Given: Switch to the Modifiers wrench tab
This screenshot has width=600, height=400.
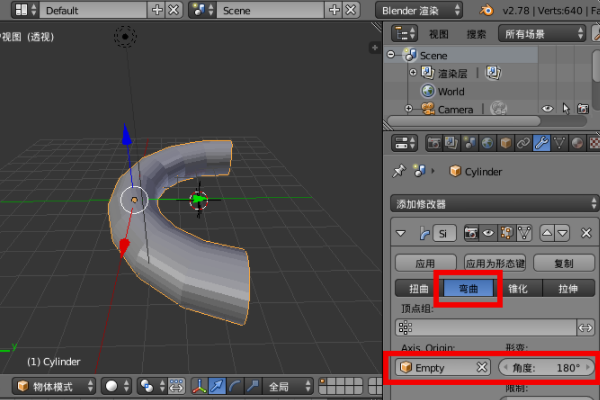Looking at the screenshot, I should 541,144.
